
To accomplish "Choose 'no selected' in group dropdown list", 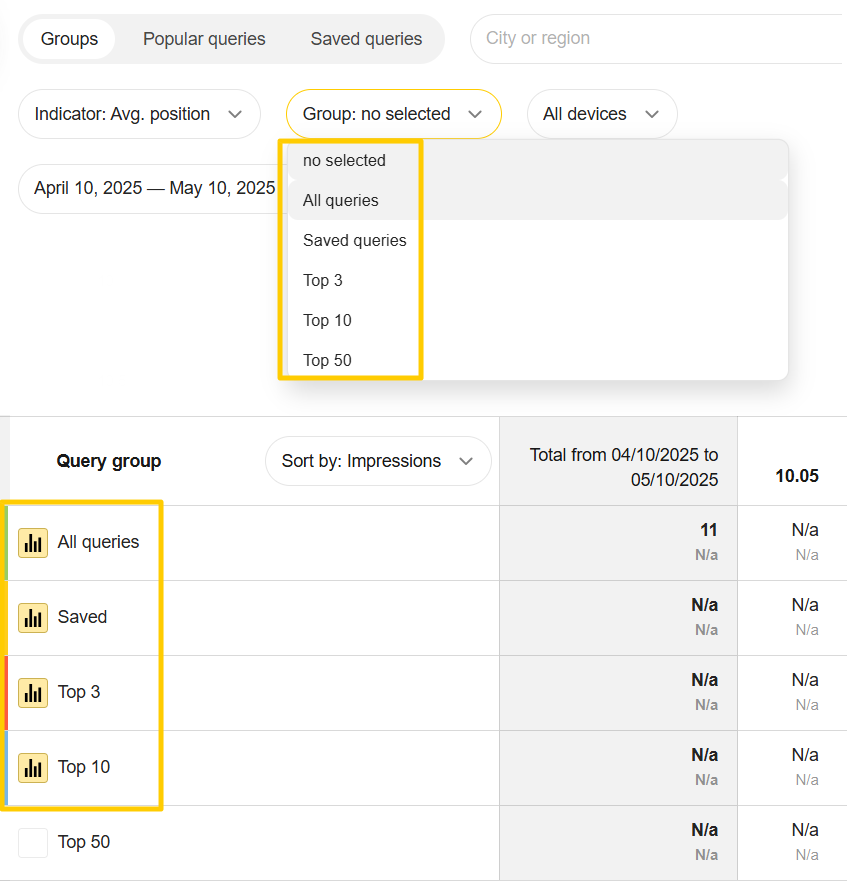I will (x=344, y=160).
